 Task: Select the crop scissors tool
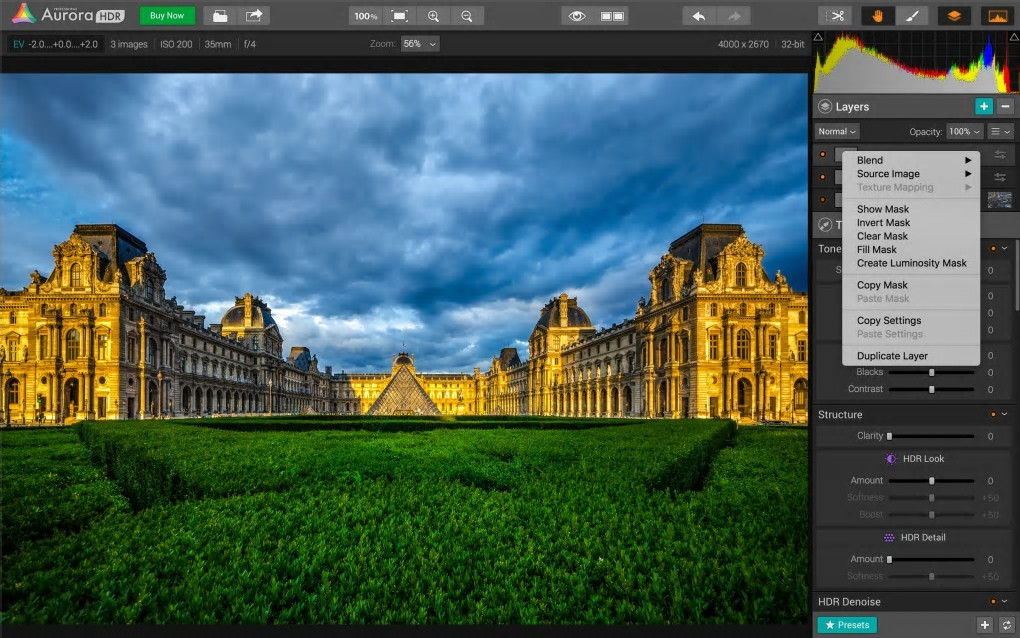pos(837,16)
